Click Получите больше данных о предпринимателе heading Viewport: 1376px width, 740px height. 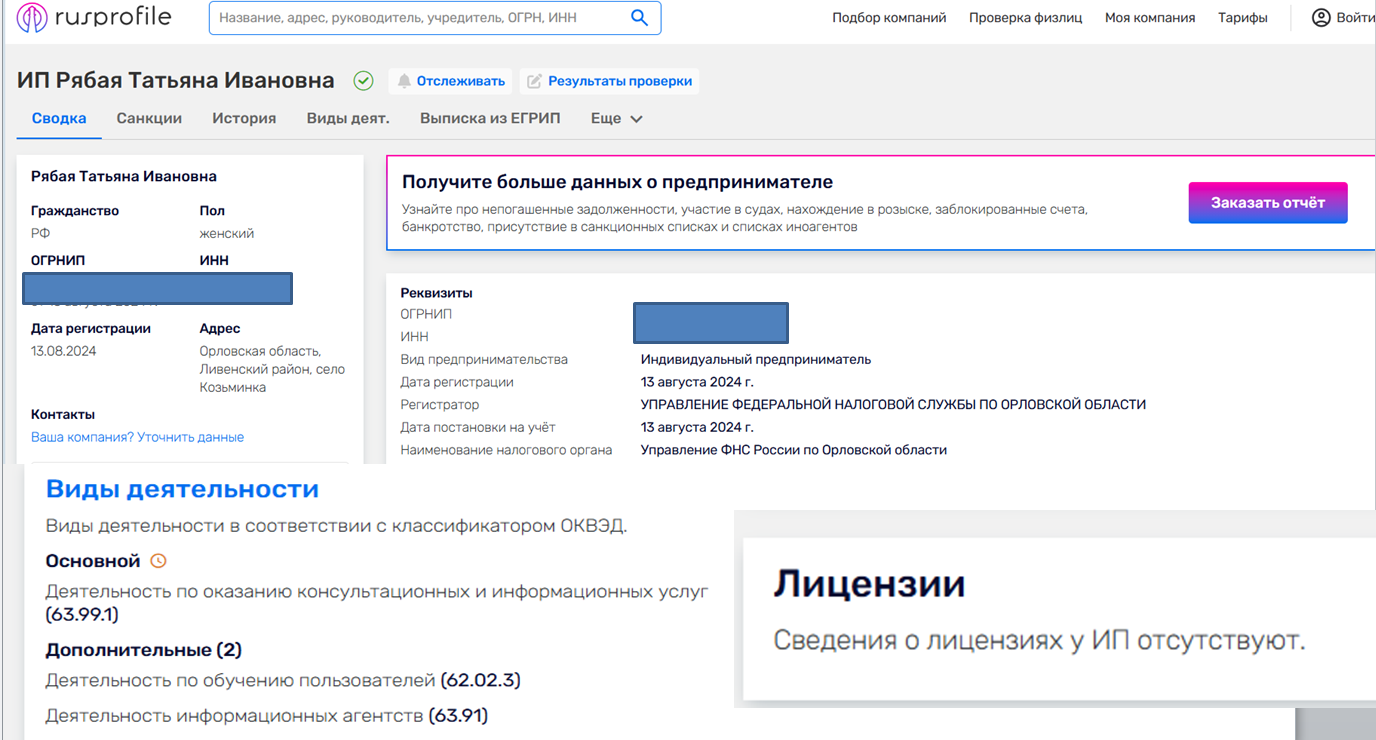pos(617,182)
